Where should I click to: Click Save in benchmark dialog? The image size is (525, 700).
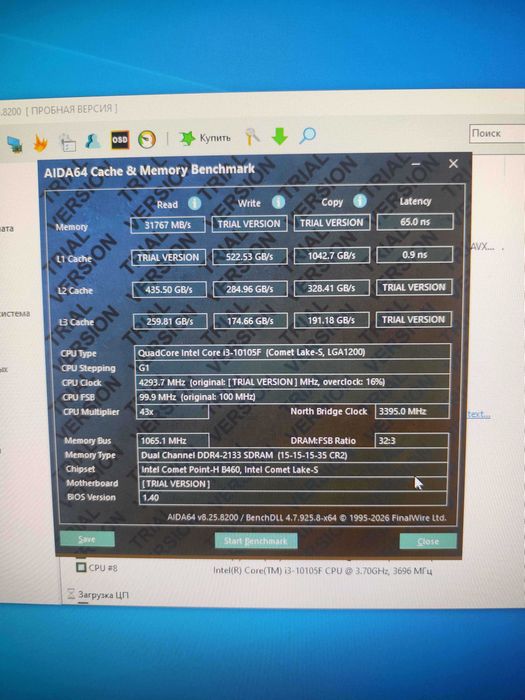click(x=87, y=539)
